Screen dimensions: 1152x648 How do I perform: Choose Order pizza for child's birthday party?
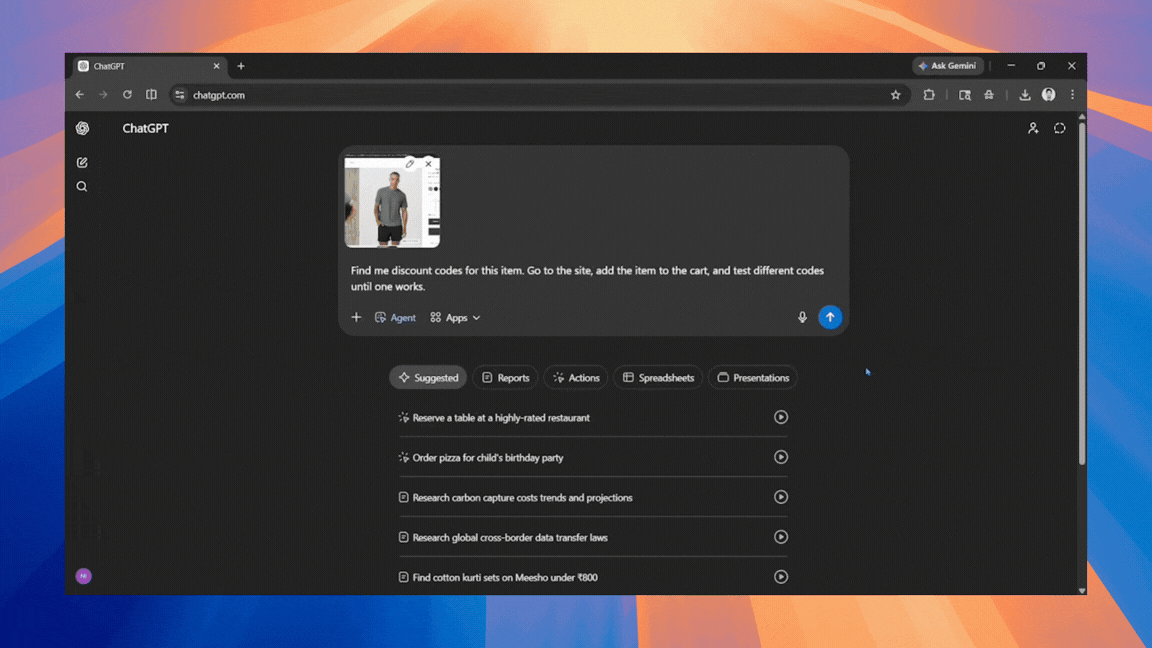(488, 458)
